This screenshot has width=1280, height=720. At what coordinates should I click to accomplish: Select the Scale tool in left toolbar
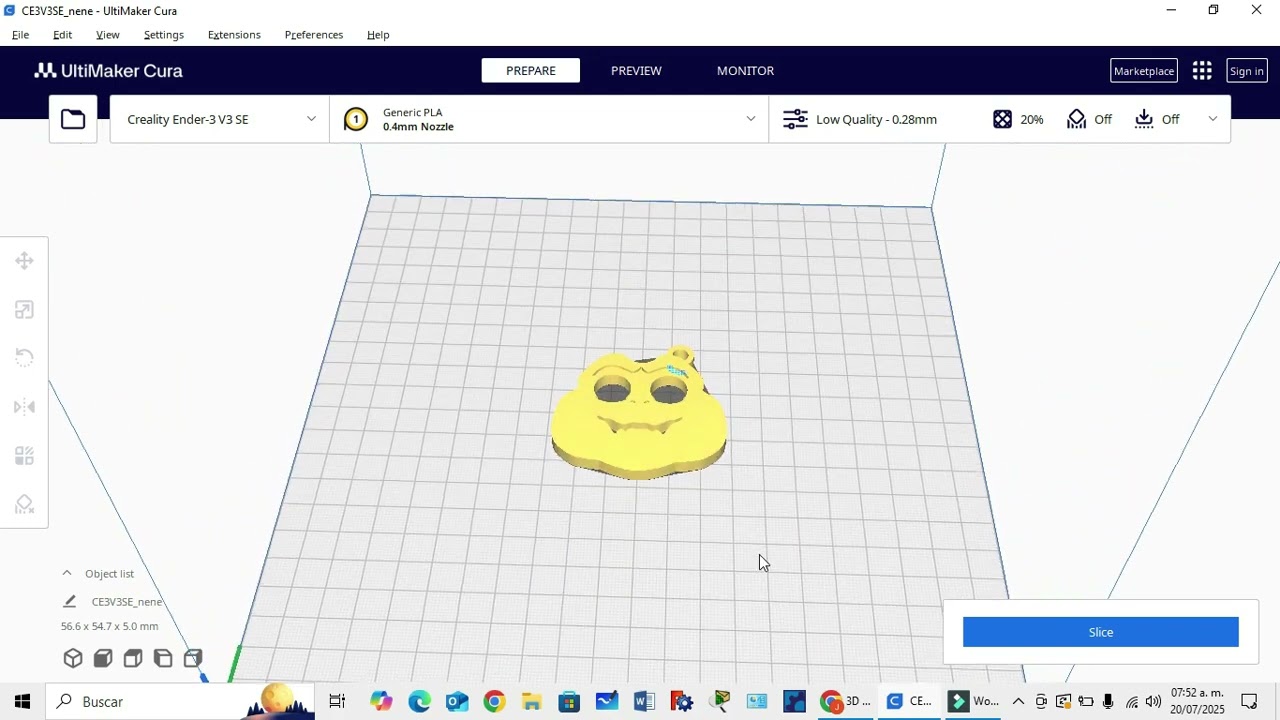(x=24, y=310)
